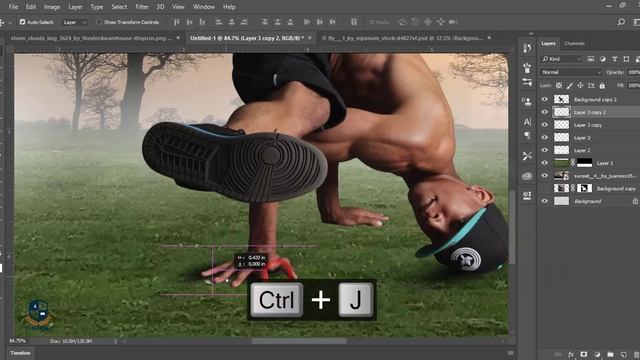Click the Background copy mask thumbnail
Viewport: 640px width, 360px height.
pyautogui.click(x=584, y=188)
